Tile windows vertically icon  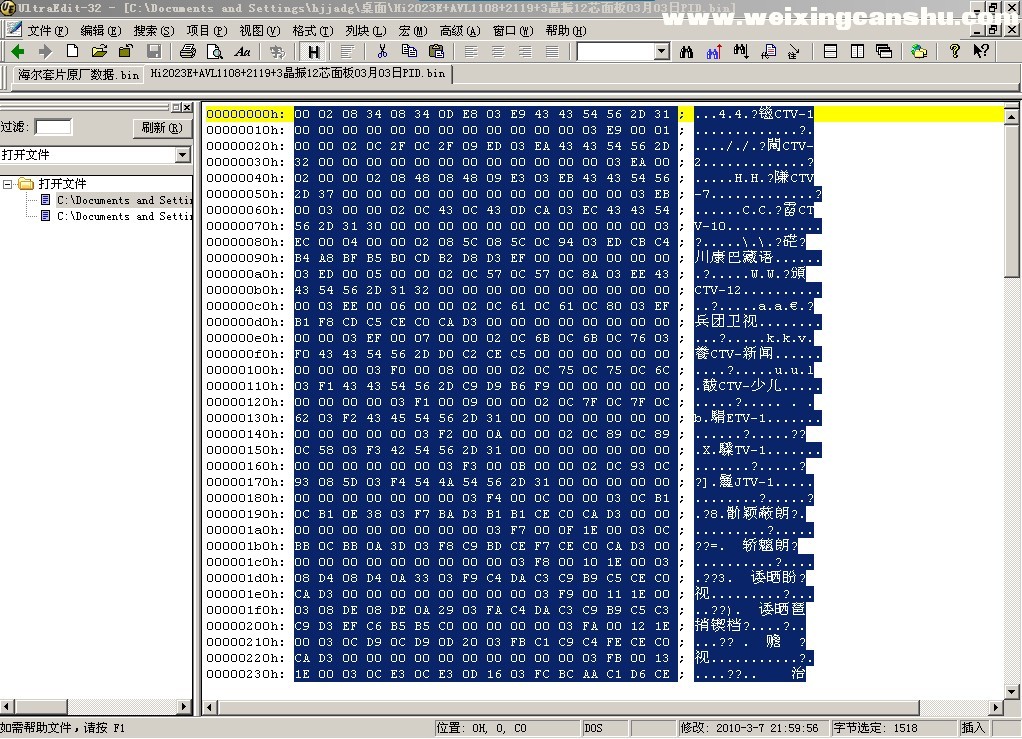857,51
